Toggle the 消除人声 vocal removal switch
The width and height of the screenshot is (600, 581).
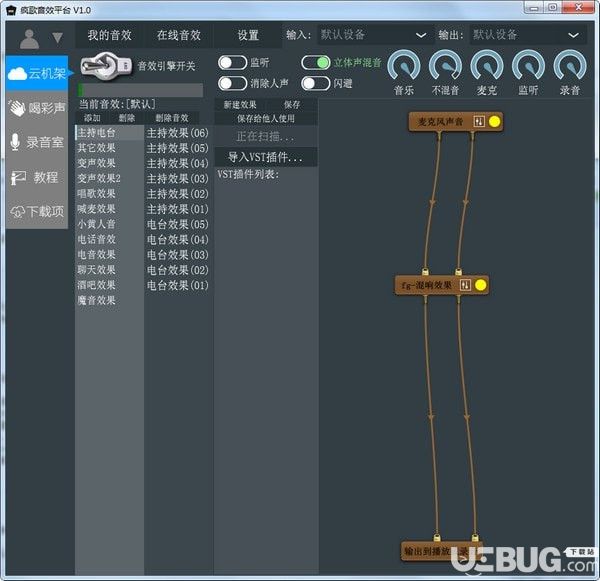232,83
